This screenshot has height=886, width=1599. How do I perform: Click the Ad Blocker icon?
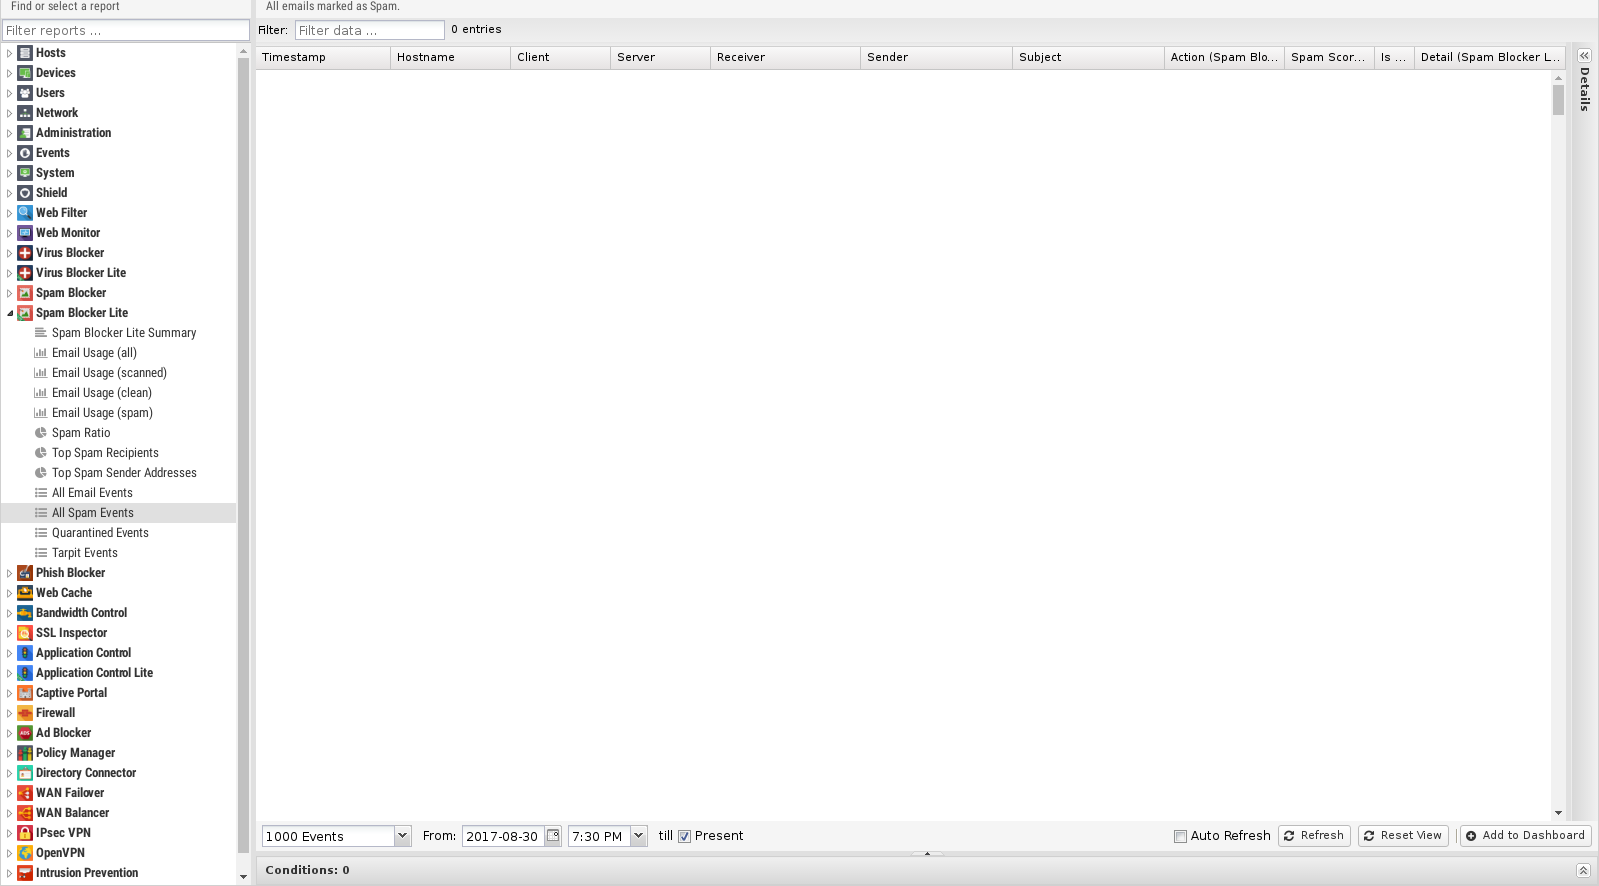click(25, 733)
